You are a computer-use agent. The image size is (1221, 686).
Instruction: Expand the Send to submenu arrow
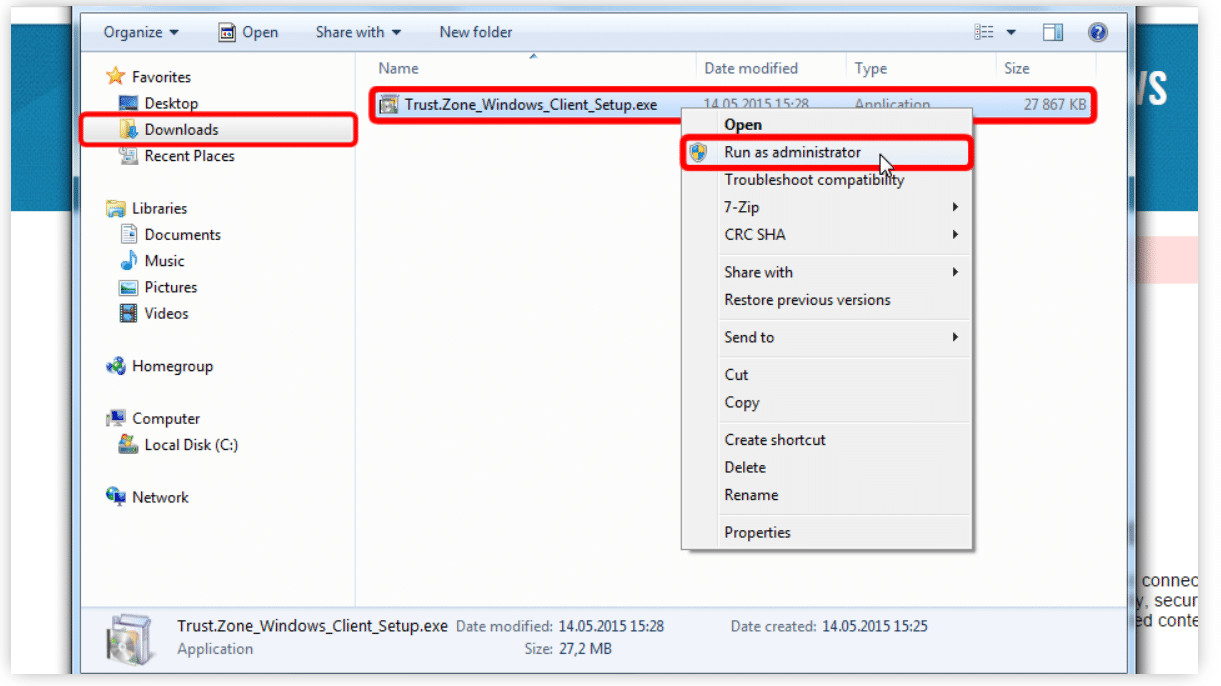(x=955, y=337)
